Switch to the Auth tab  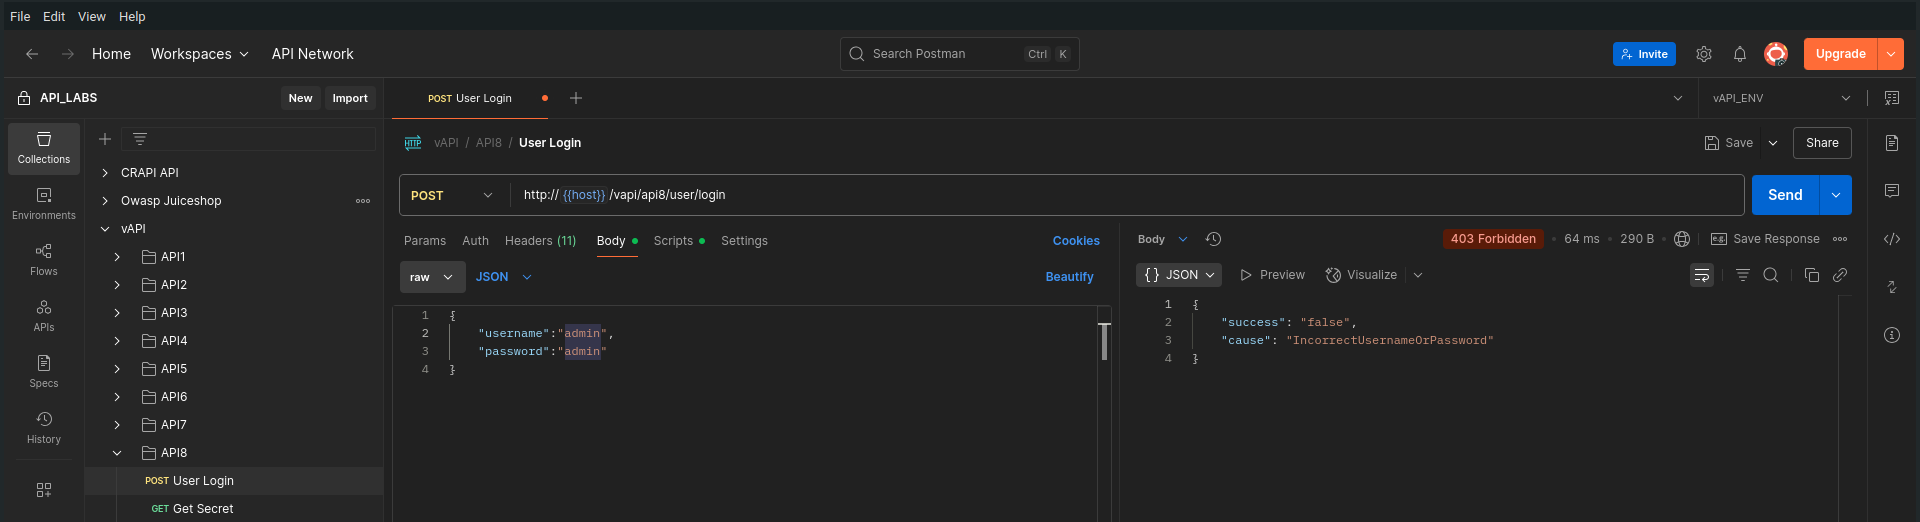pos(476,241)
